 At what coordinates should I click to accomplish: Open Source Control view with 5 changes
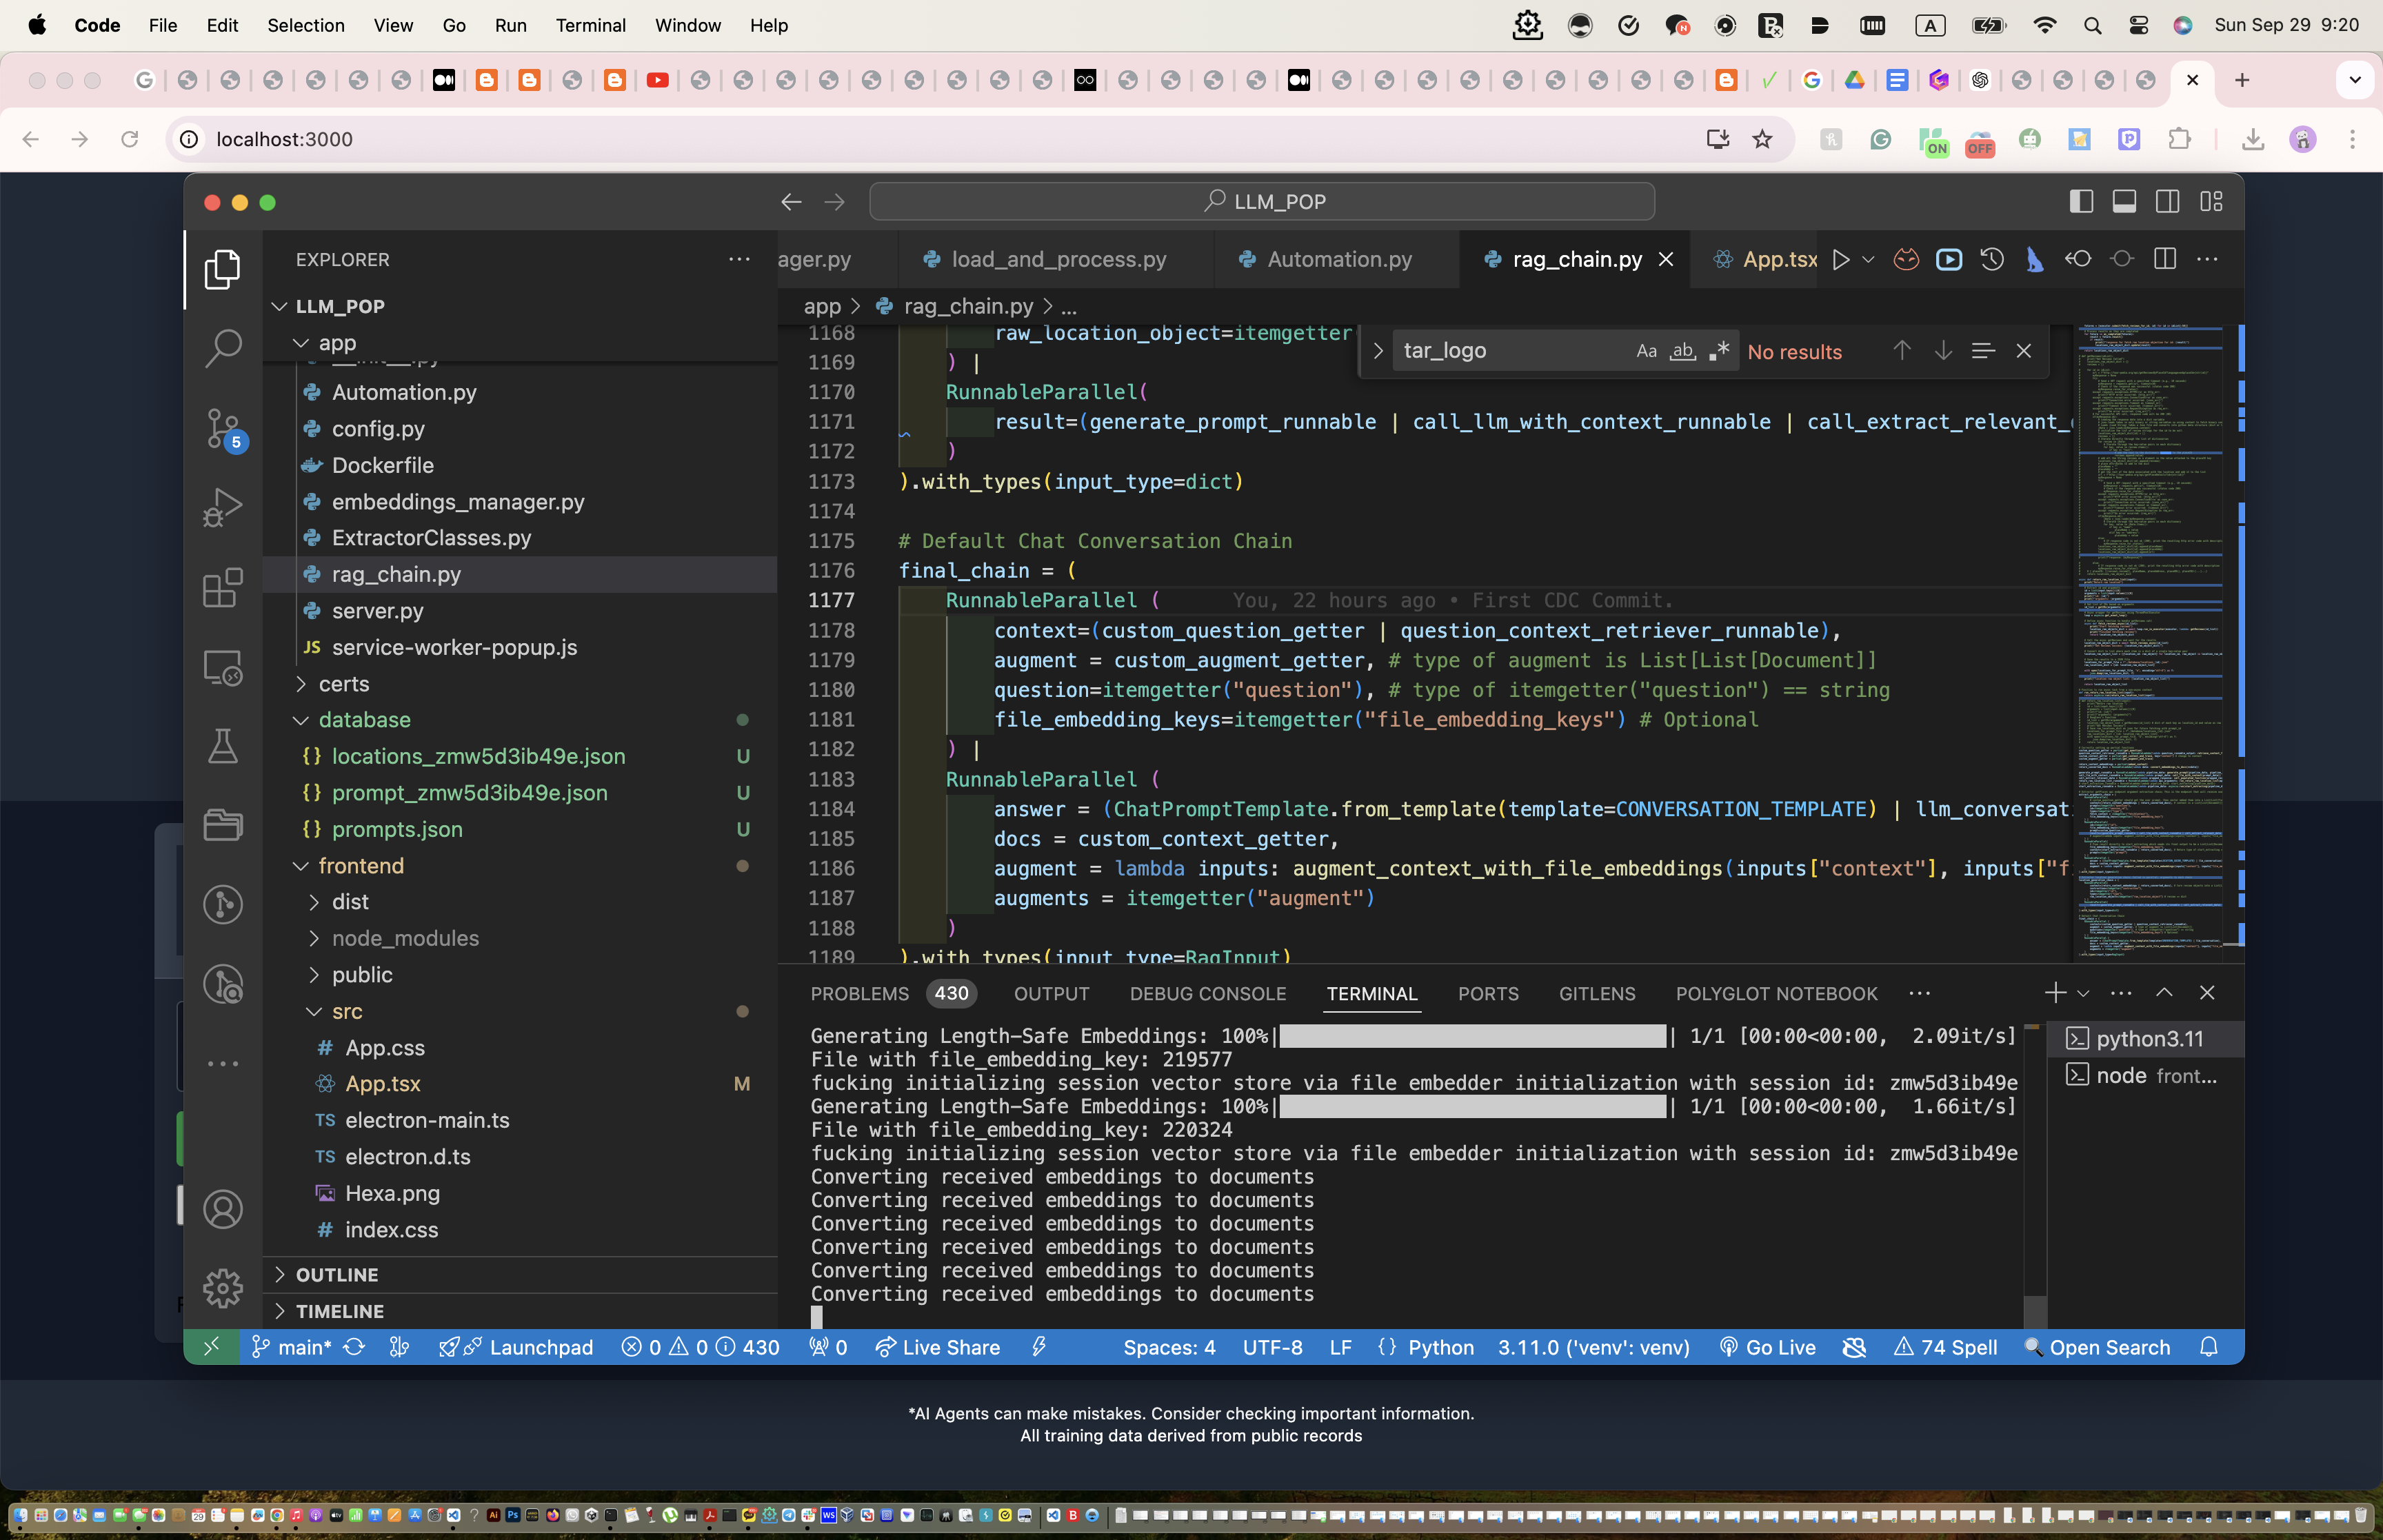point(222,428)
